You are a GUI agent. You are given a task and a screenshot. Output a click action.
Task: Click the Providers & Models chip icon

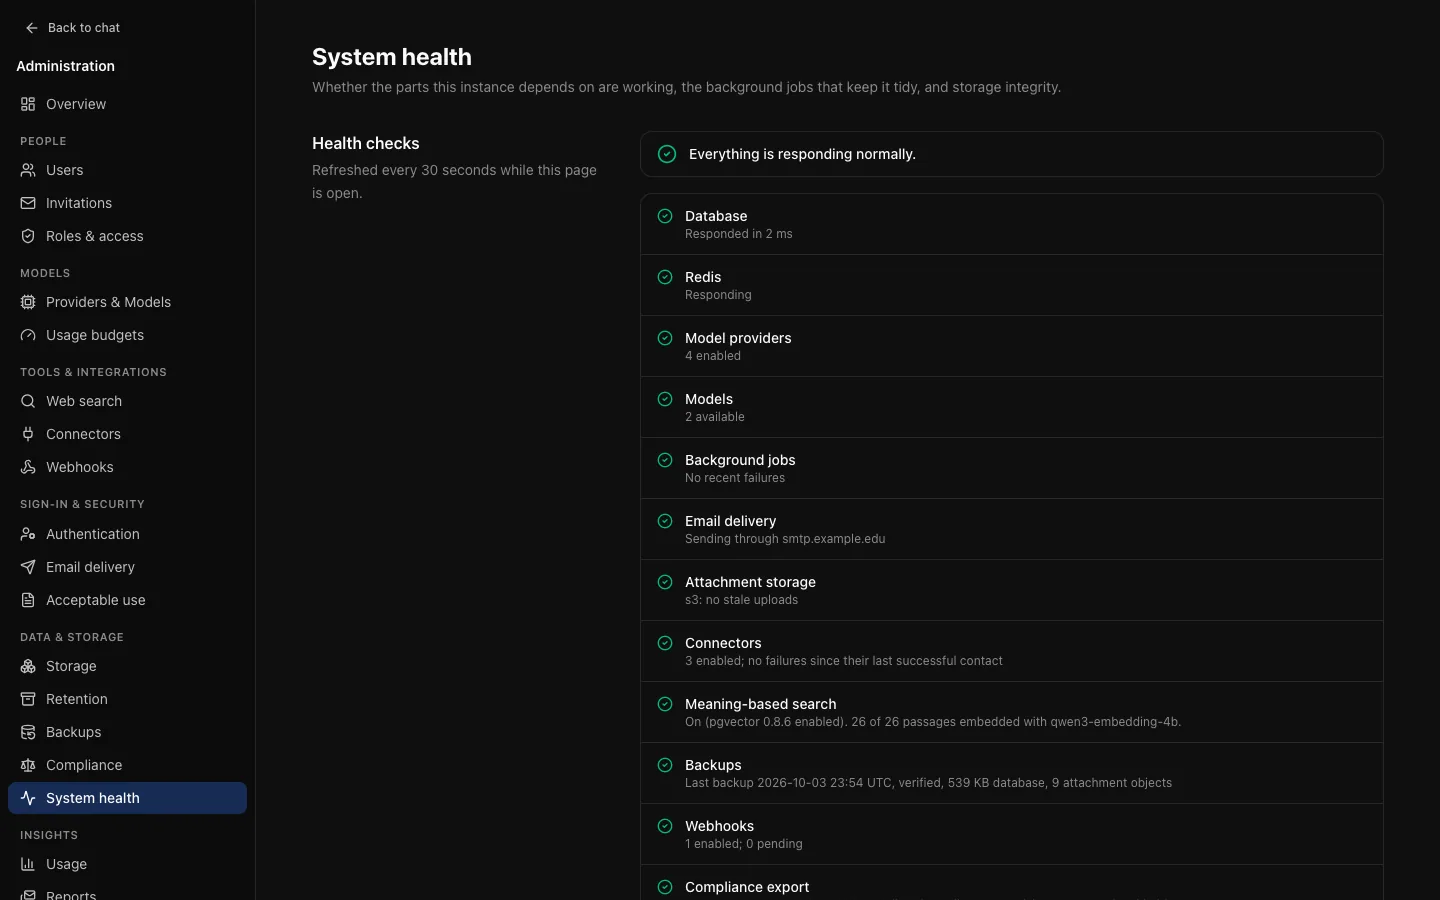click(28, 302)
